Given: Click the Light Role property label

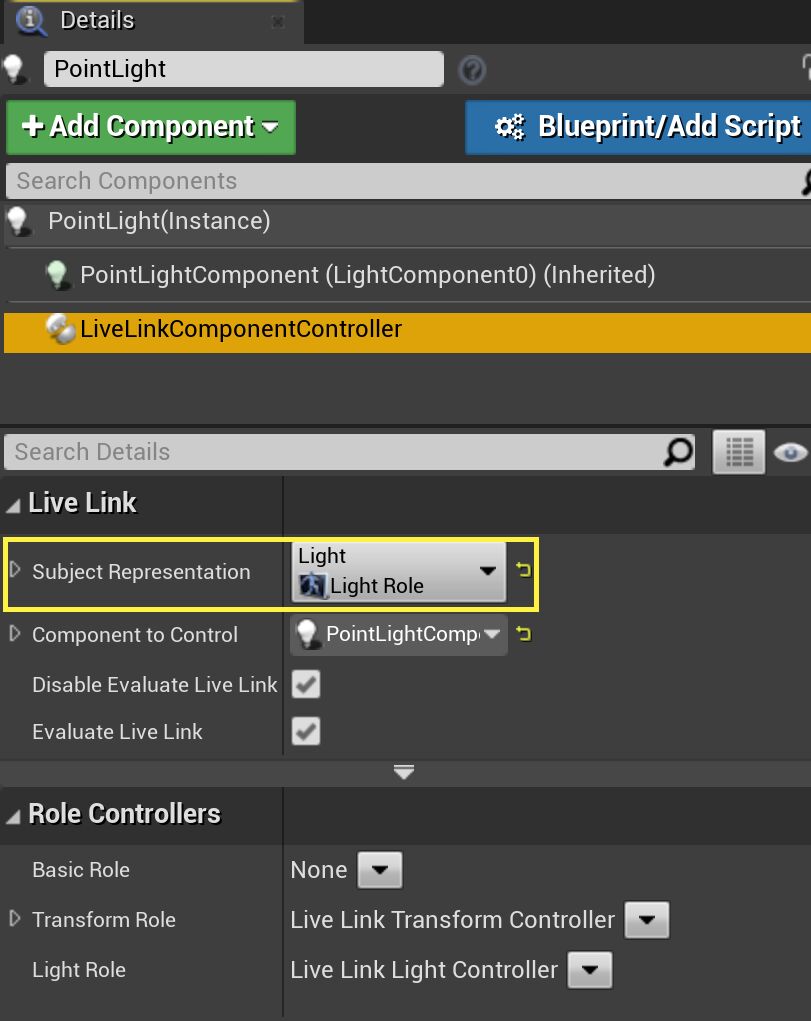Looking at the screenshot, I should coord(79,970).
